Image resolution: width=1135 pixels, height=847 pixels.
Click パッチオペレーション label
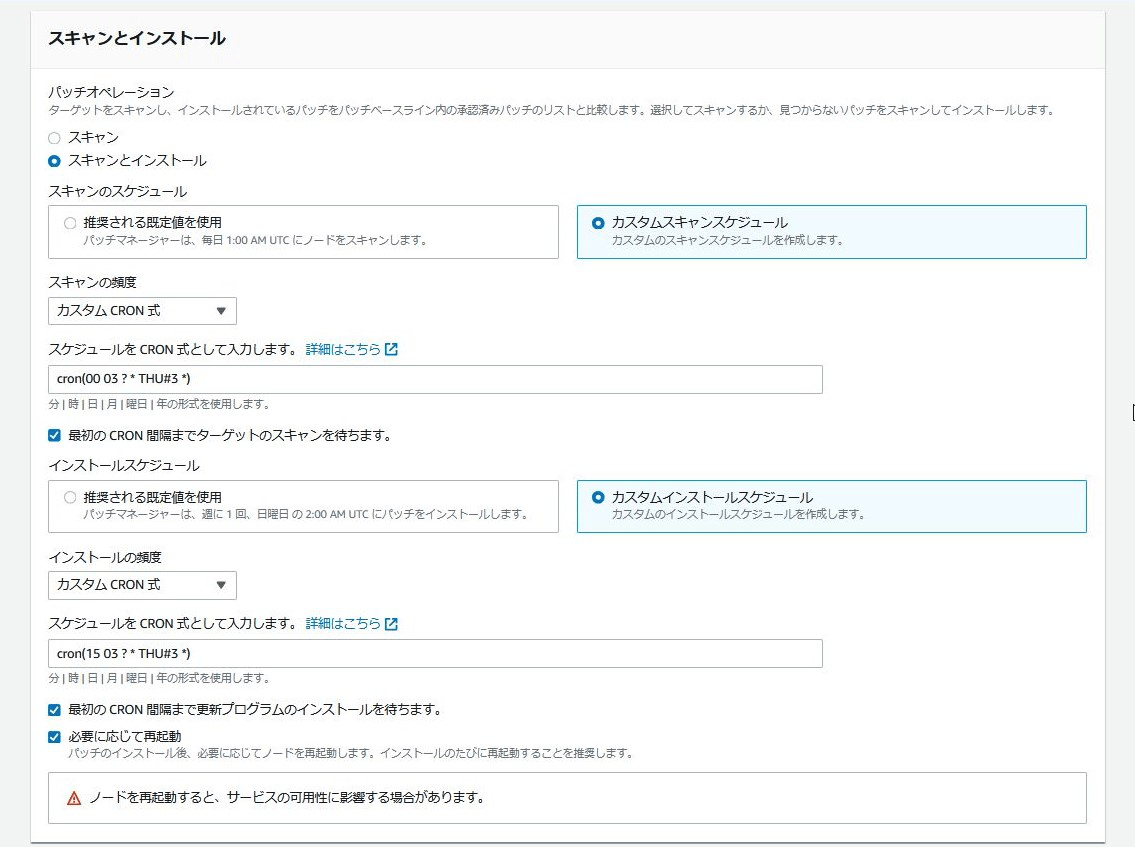111,92
